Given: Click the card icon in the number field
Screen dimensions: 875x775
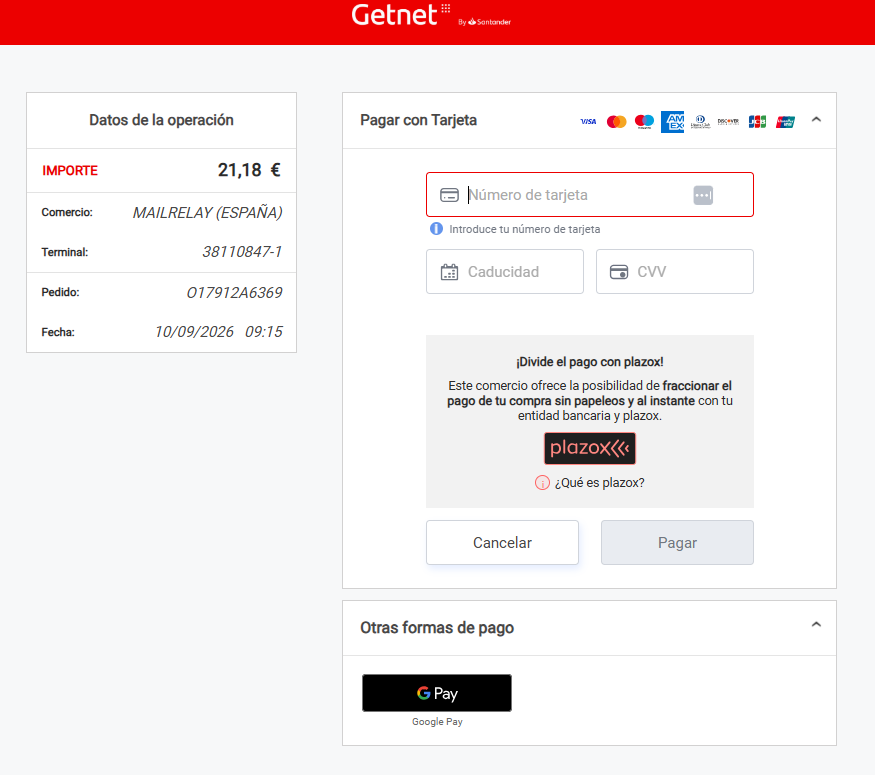Looking at the screenshot, I should click(449, 195).
